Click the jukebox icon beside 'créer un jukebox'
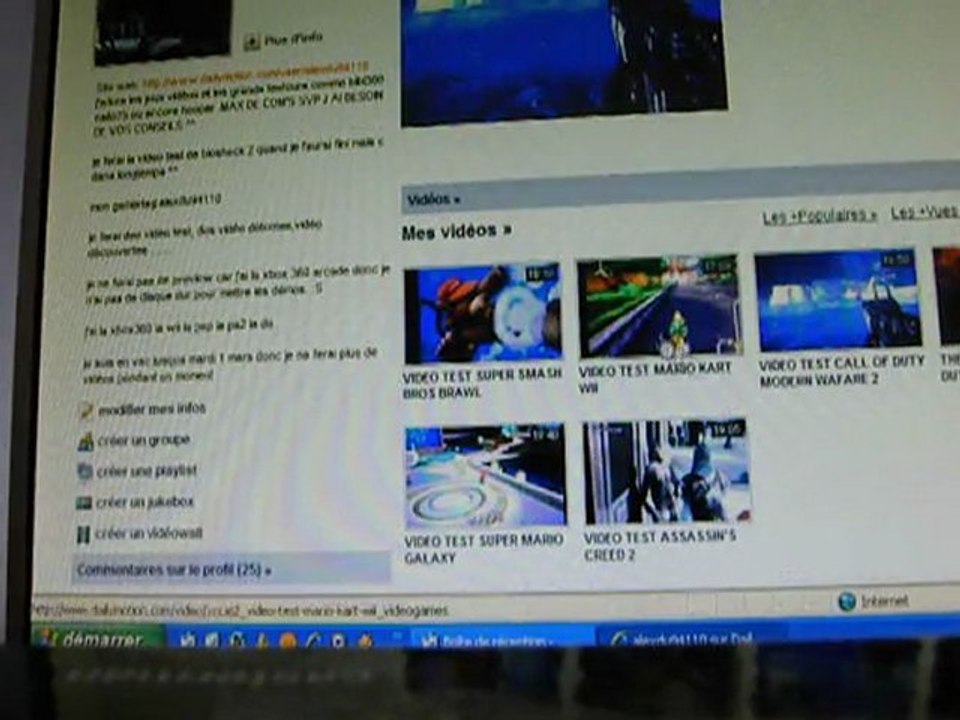Image resolution: width=960 pixels, height=720 pixels. (x=84, y=503)
